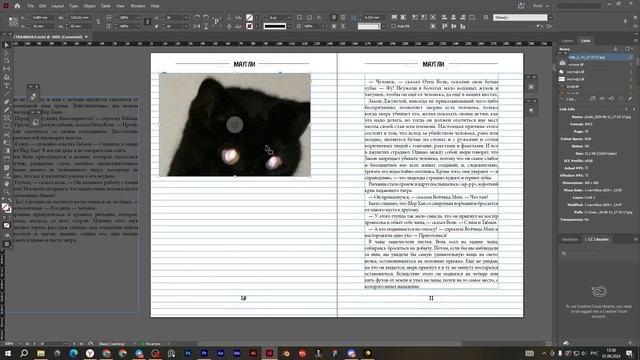640x360 pixels.
Task: Open the rotation angle dropdown
Action: tap(186, 18)
